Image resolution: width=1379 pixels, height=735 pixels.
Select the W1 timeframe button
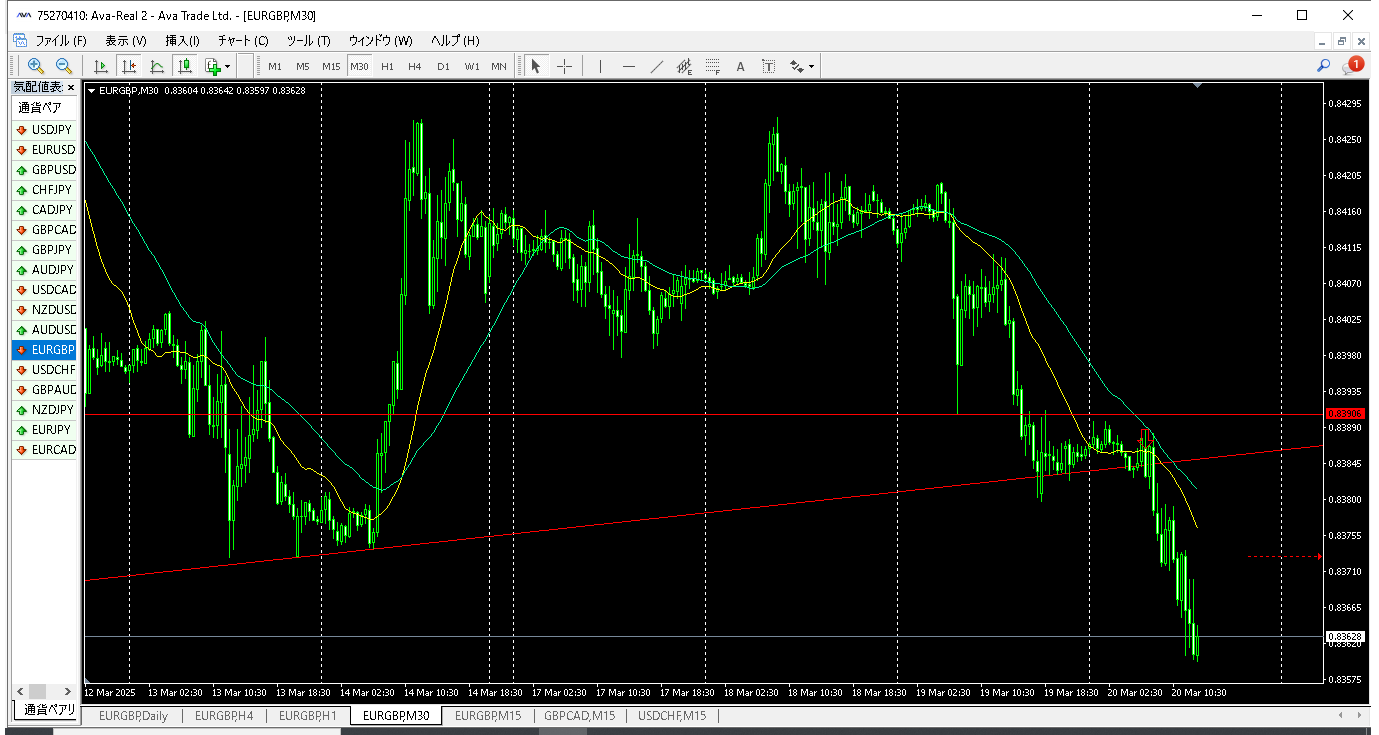tap(471, 67)
